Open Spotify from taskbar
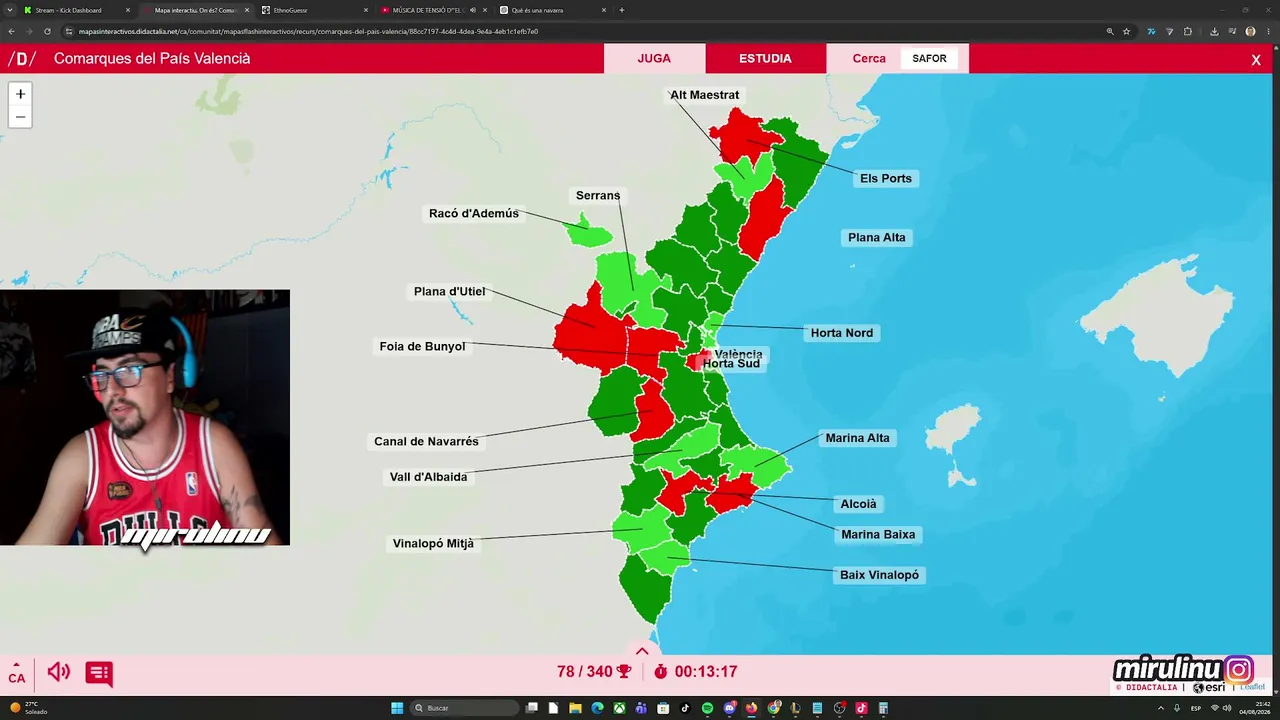This screenshot has width=1280, height=720. pyautogui.click(x=707, y=708)
